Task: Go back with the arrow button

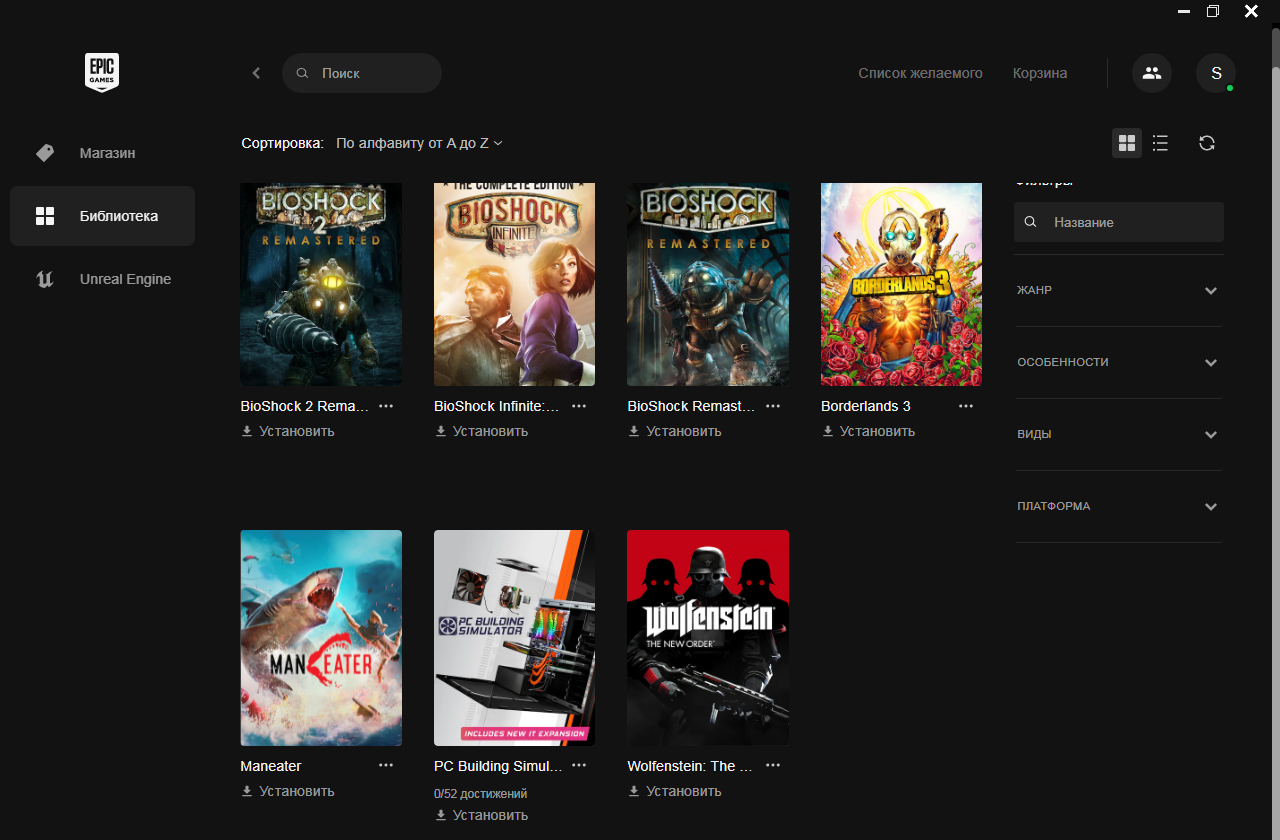Action: click(x=256, y=73)
